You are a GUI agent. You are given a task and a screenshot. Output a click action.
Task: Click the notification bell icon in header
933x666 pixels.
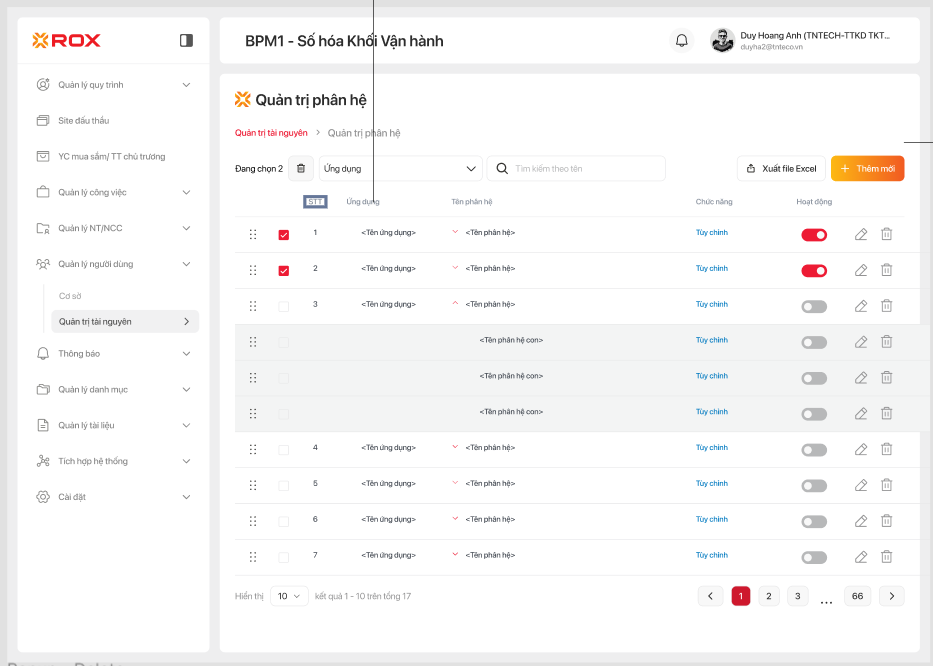coord(682,41)
